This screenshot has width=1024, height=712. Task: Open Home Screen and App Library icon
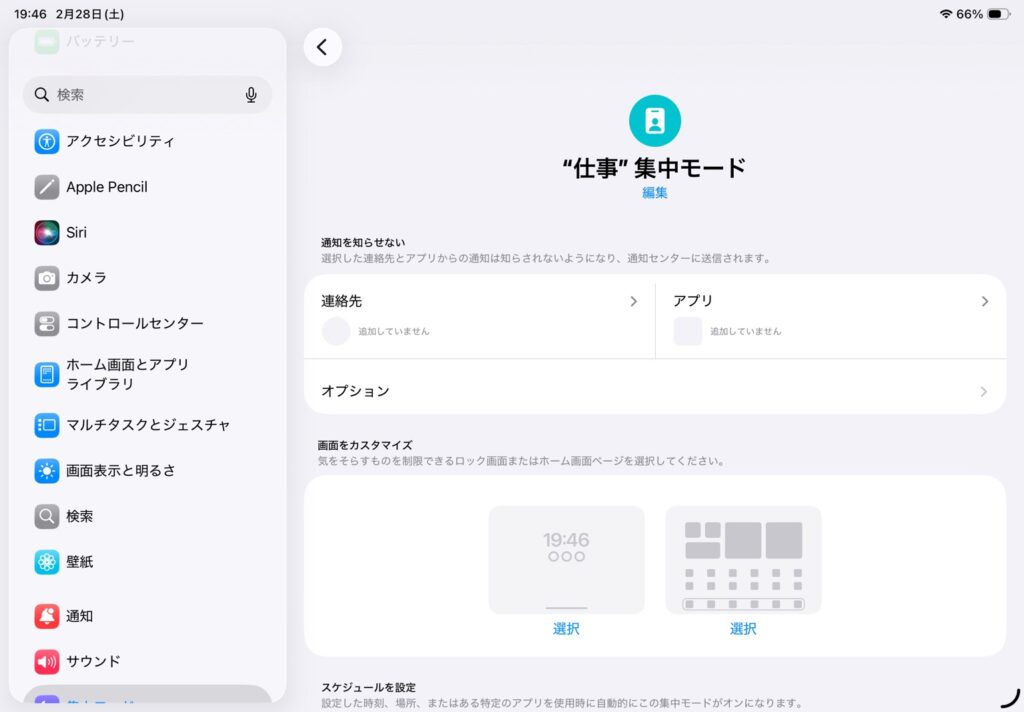tap(47, 374)
